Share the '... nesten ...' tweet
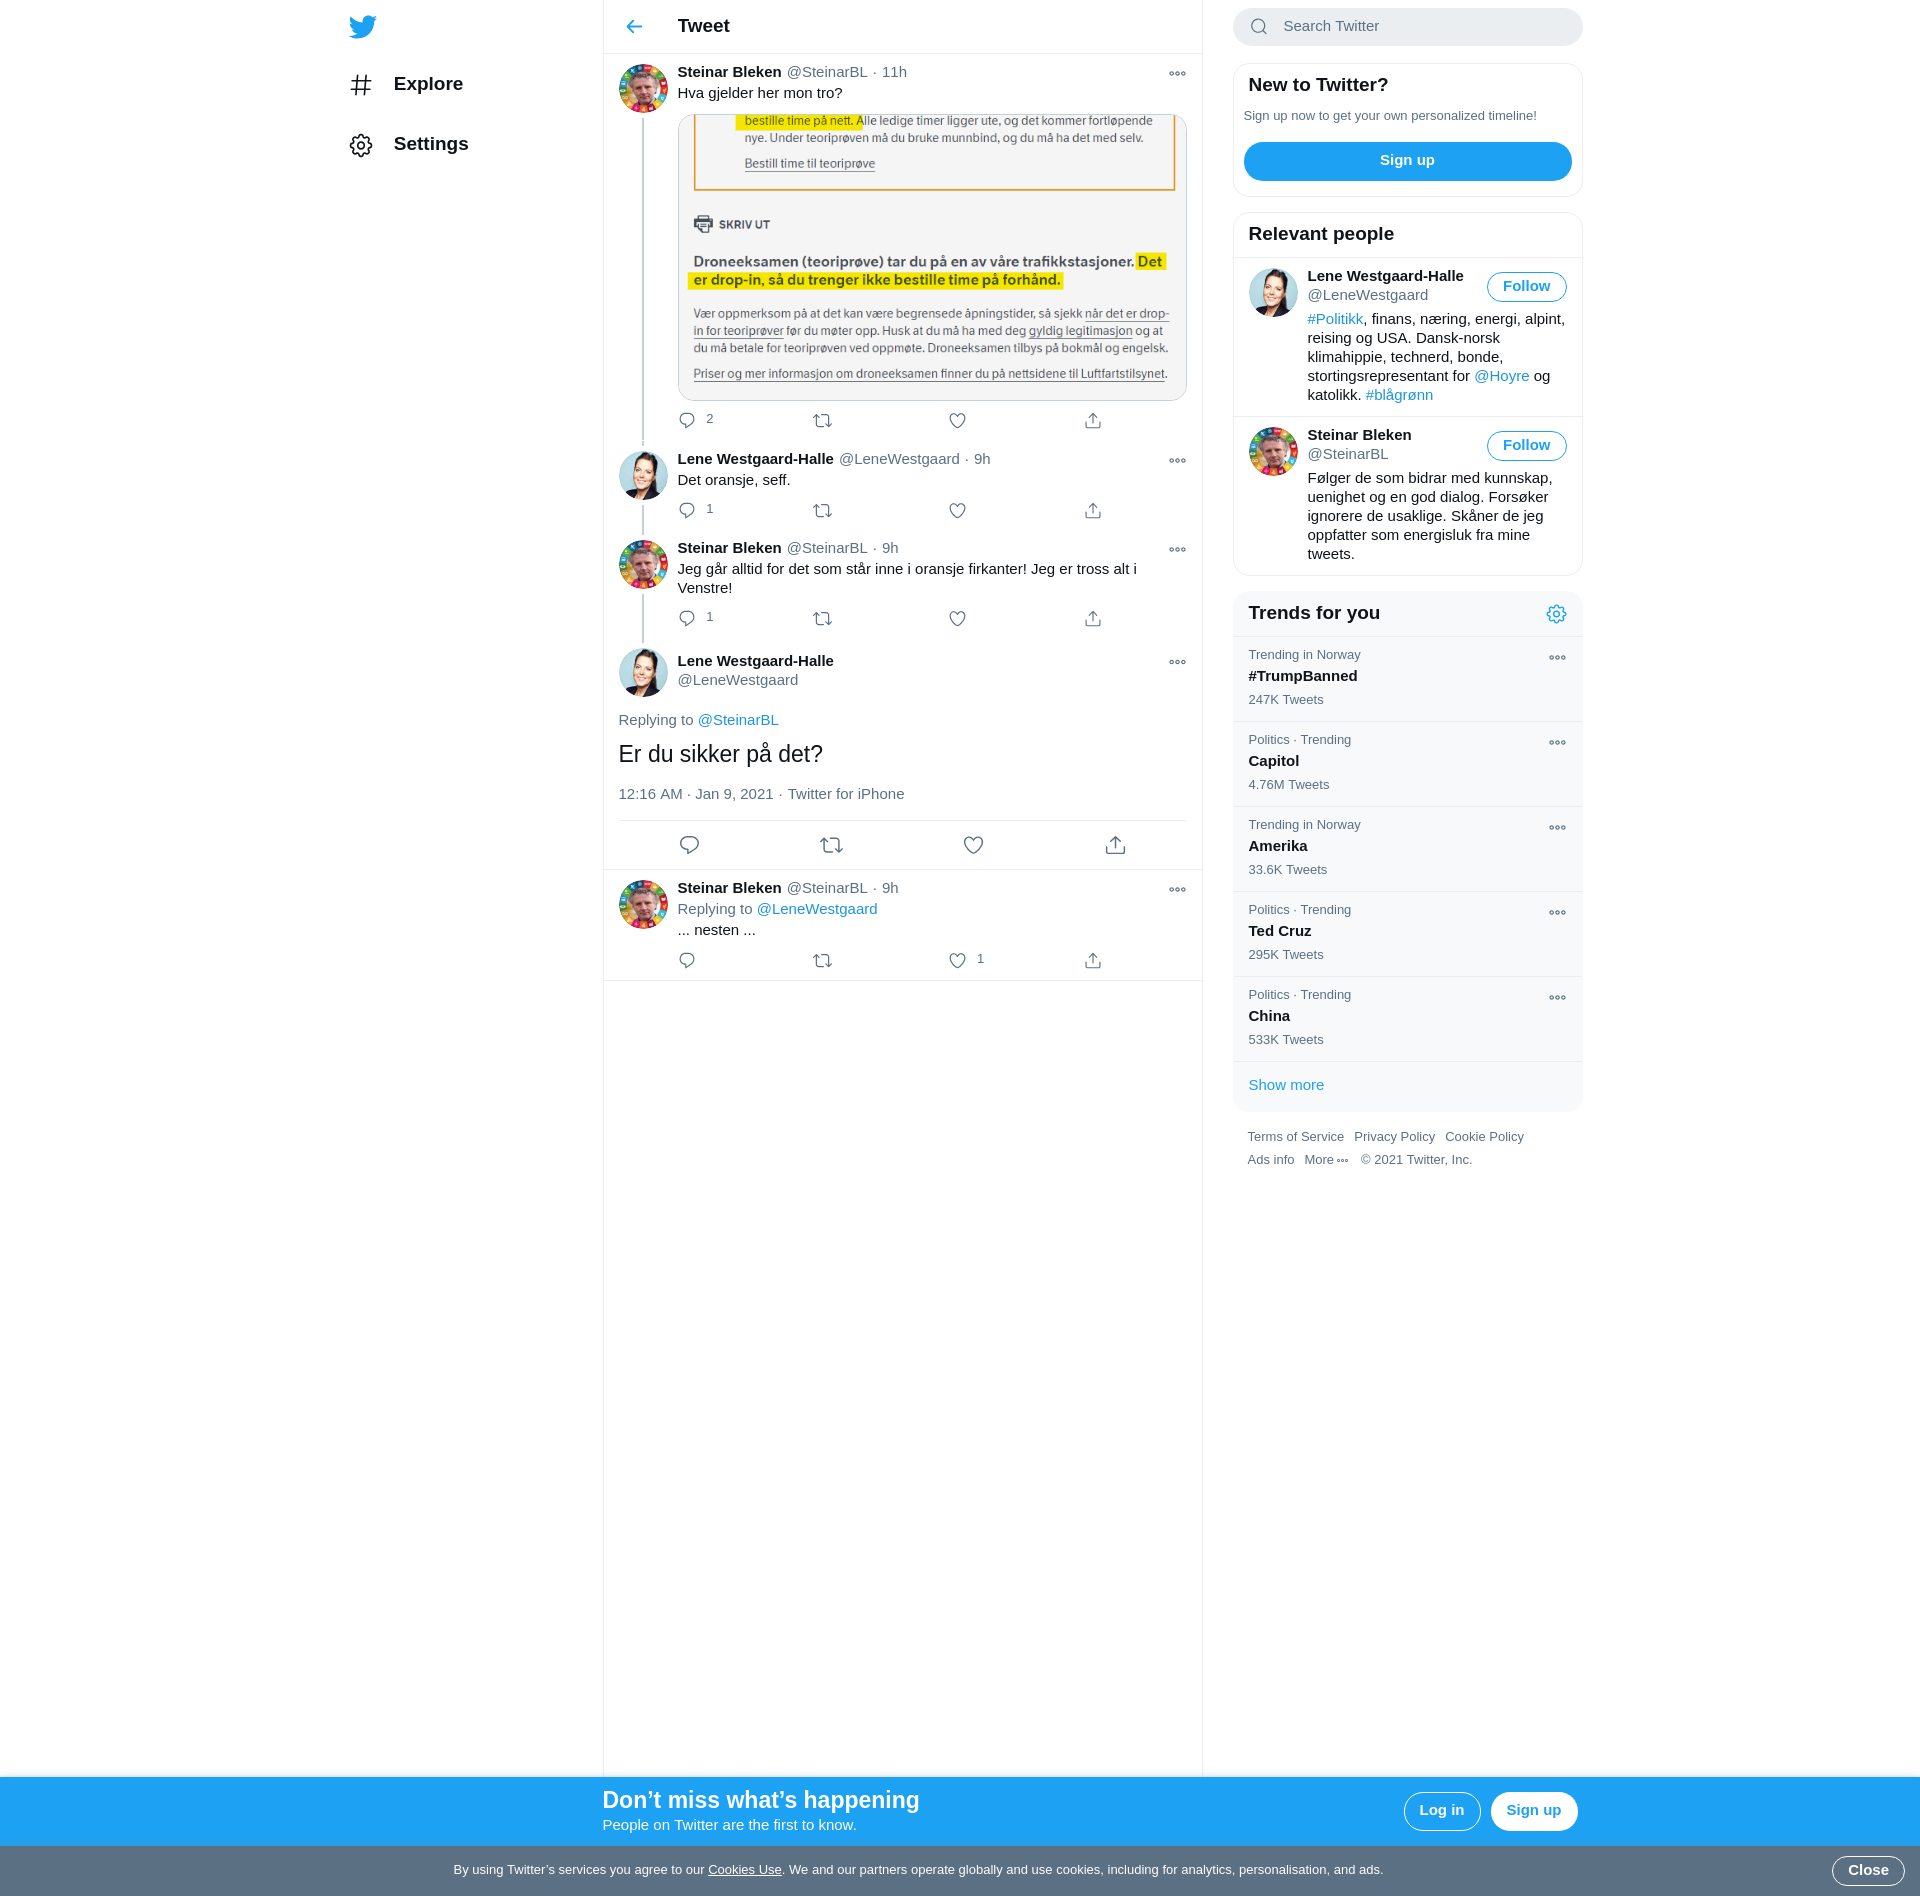This screenshot has height=1896, width=1920. (1093, 961)
